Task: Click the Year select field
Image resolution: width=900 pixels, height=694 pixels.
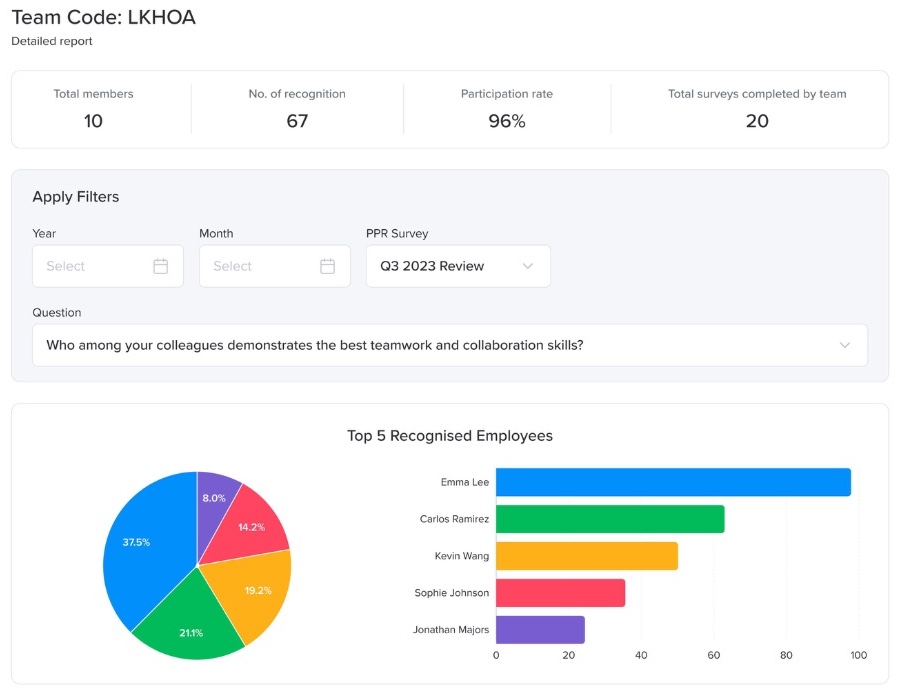Action: (x=108, y=266)
